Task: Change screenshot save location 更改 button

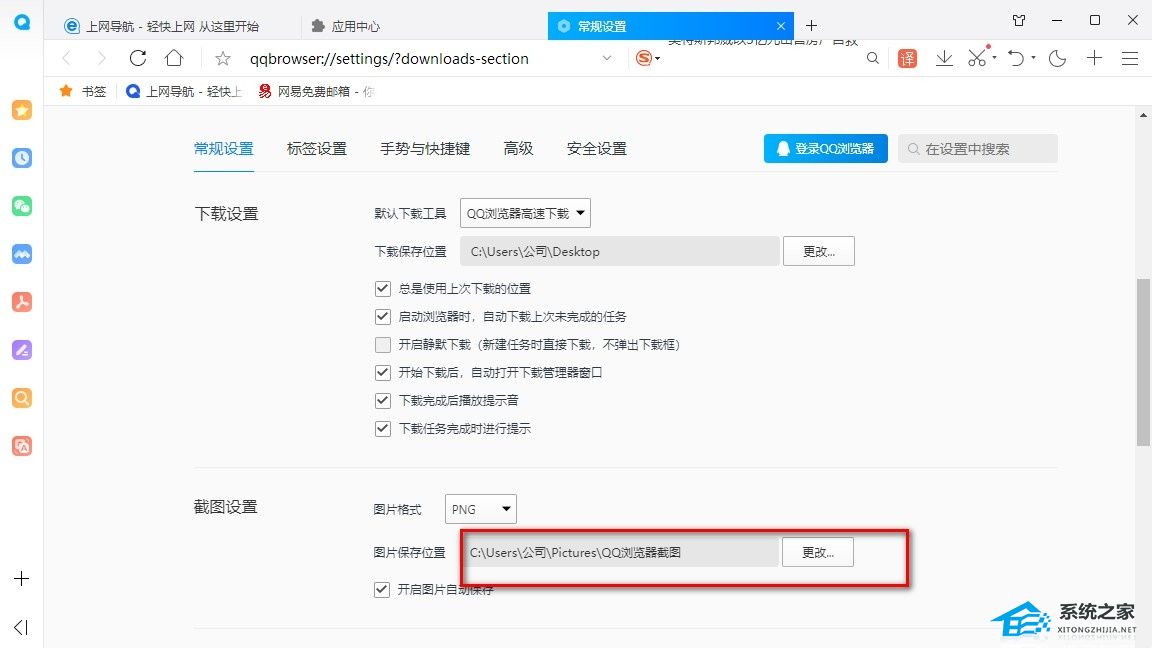Action: [x=818, y=552]
